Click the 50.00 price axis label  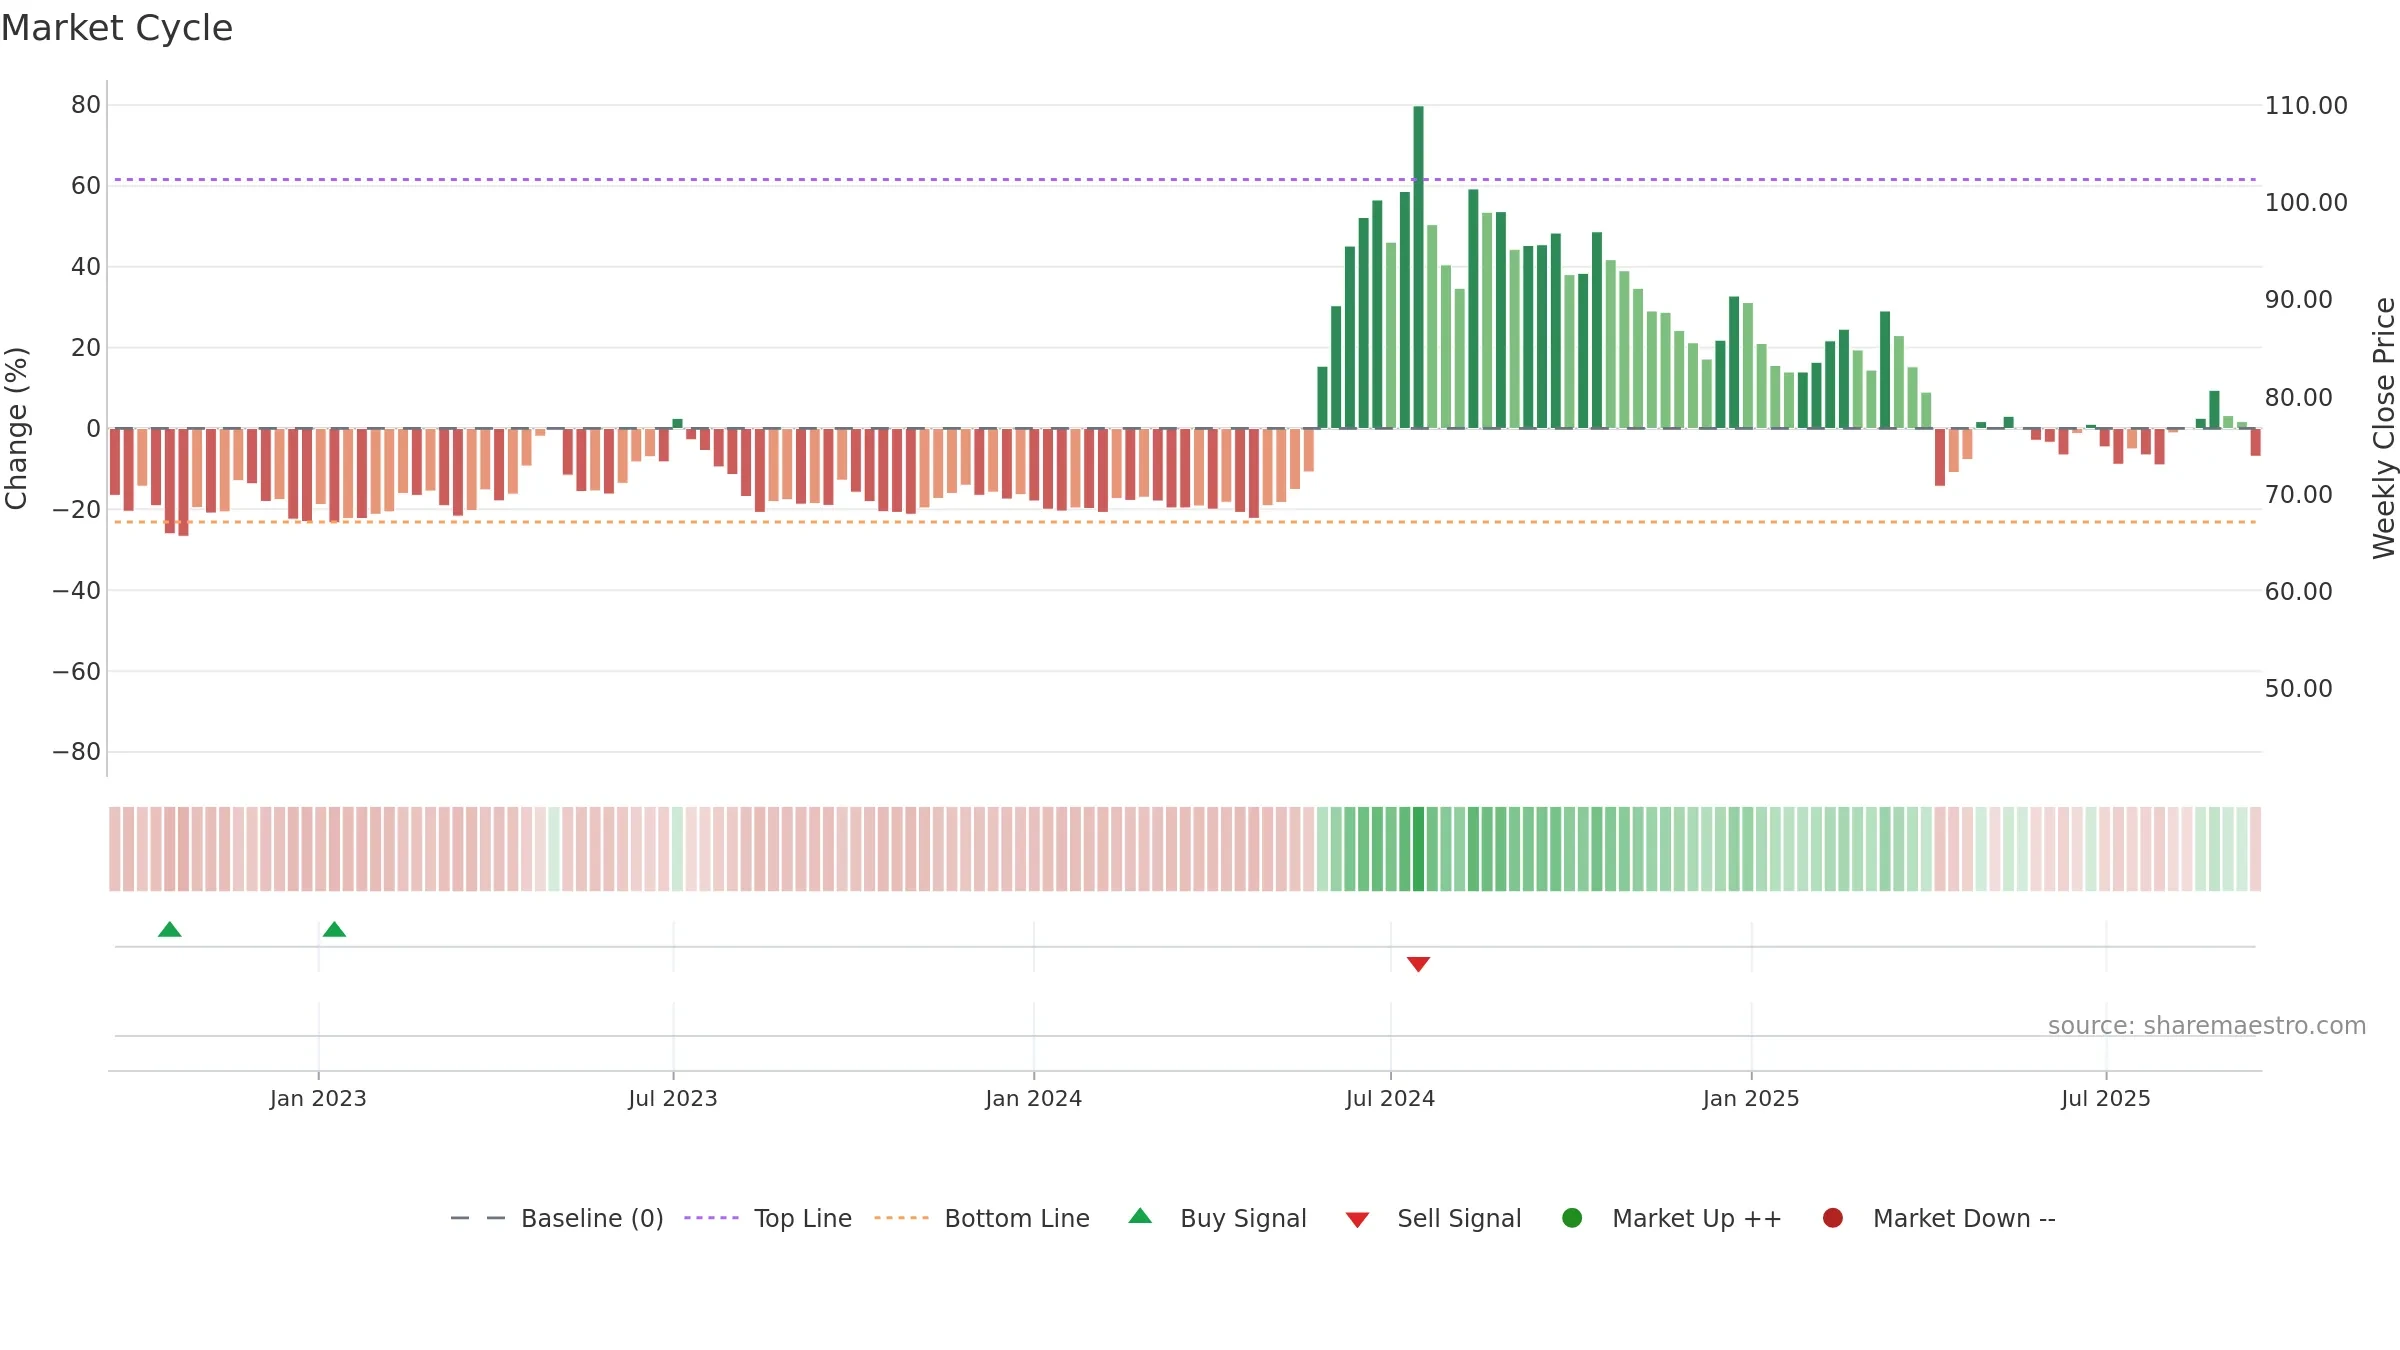pyautogui.click(x=2298, y=689)
